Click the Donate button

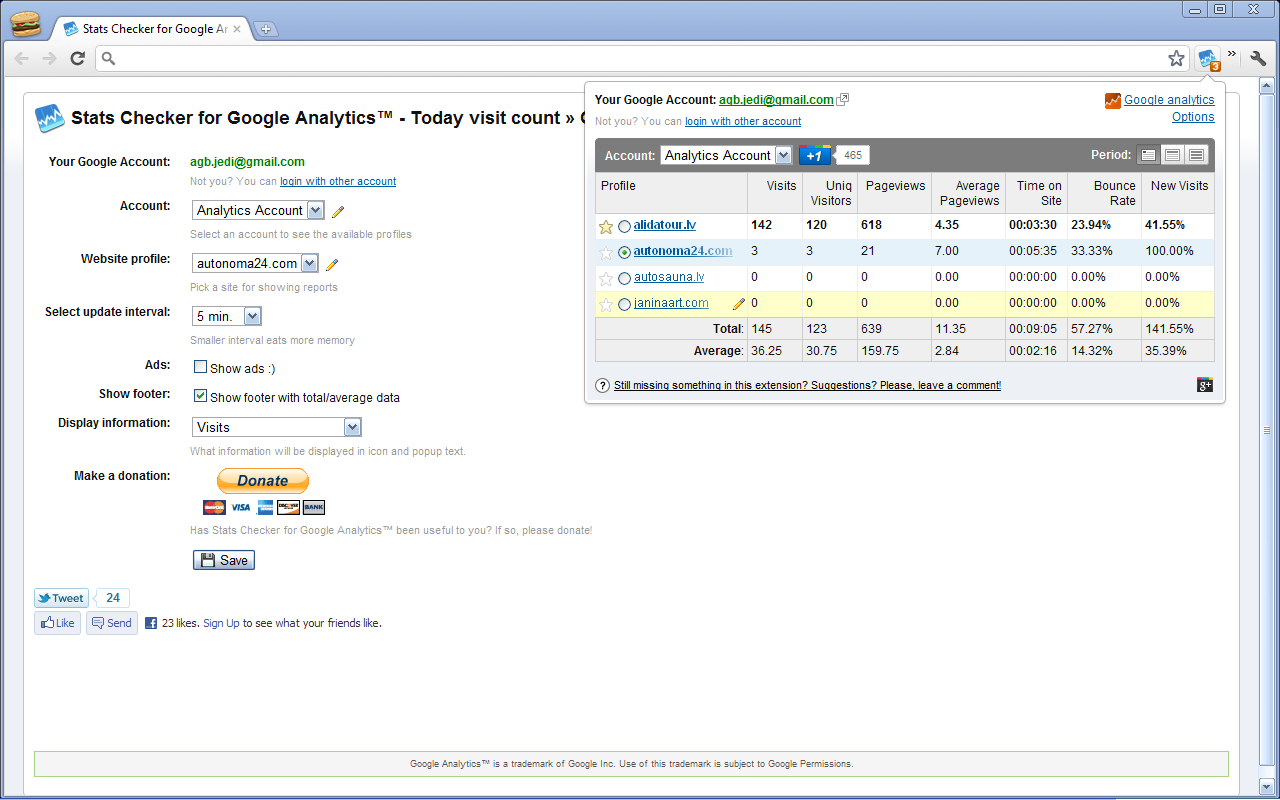pyautogui.click(x=263, y=481)
